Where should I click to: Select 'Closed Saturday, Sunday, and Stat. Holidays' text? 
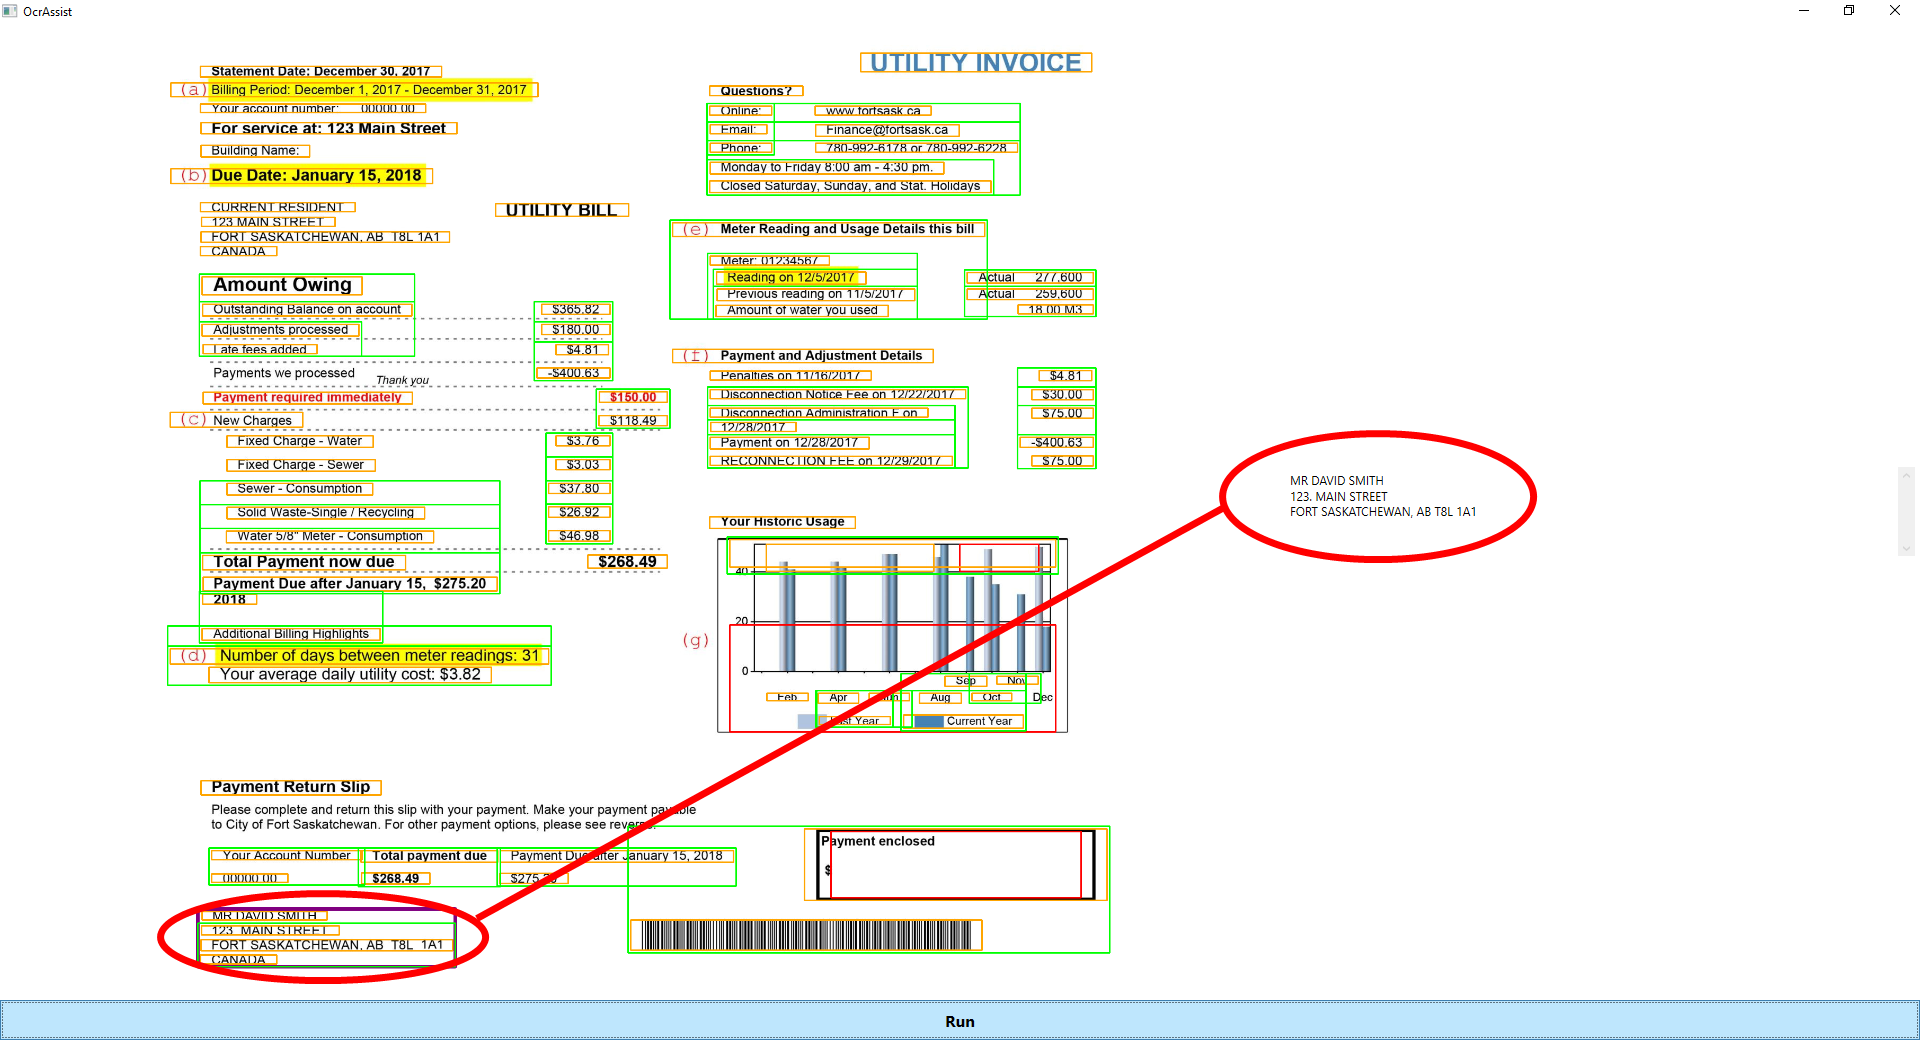click(x=850, y=186)
